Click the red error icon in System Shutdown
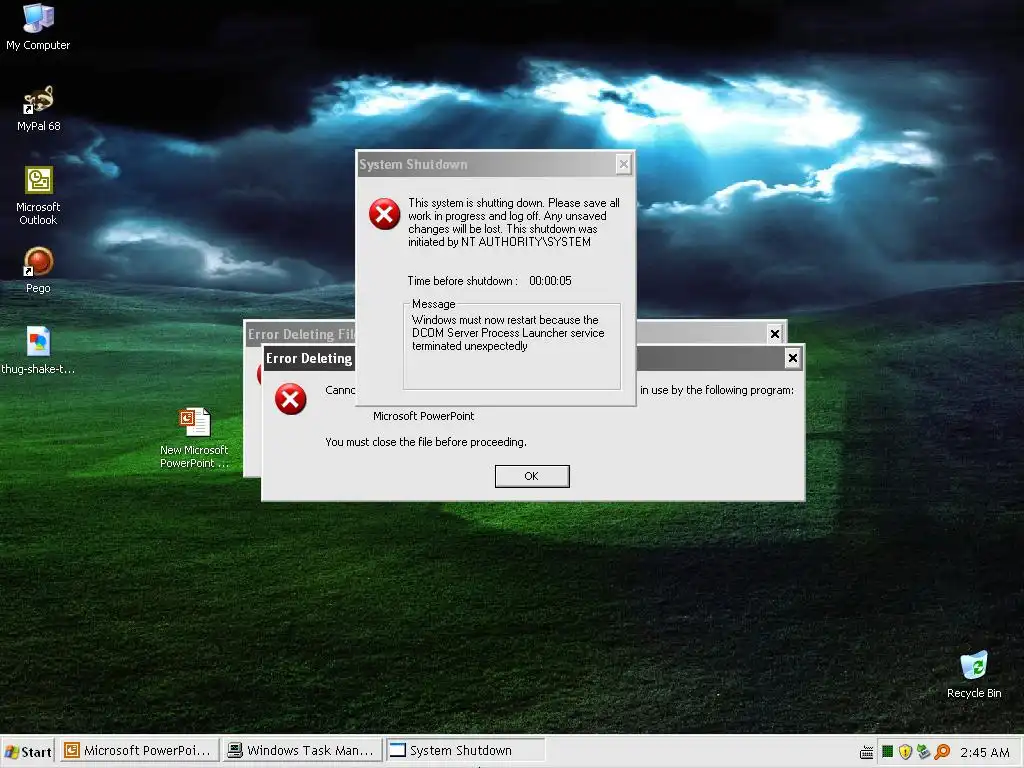This screenshot has height=768, width=1024. click(x=385, y=214)
